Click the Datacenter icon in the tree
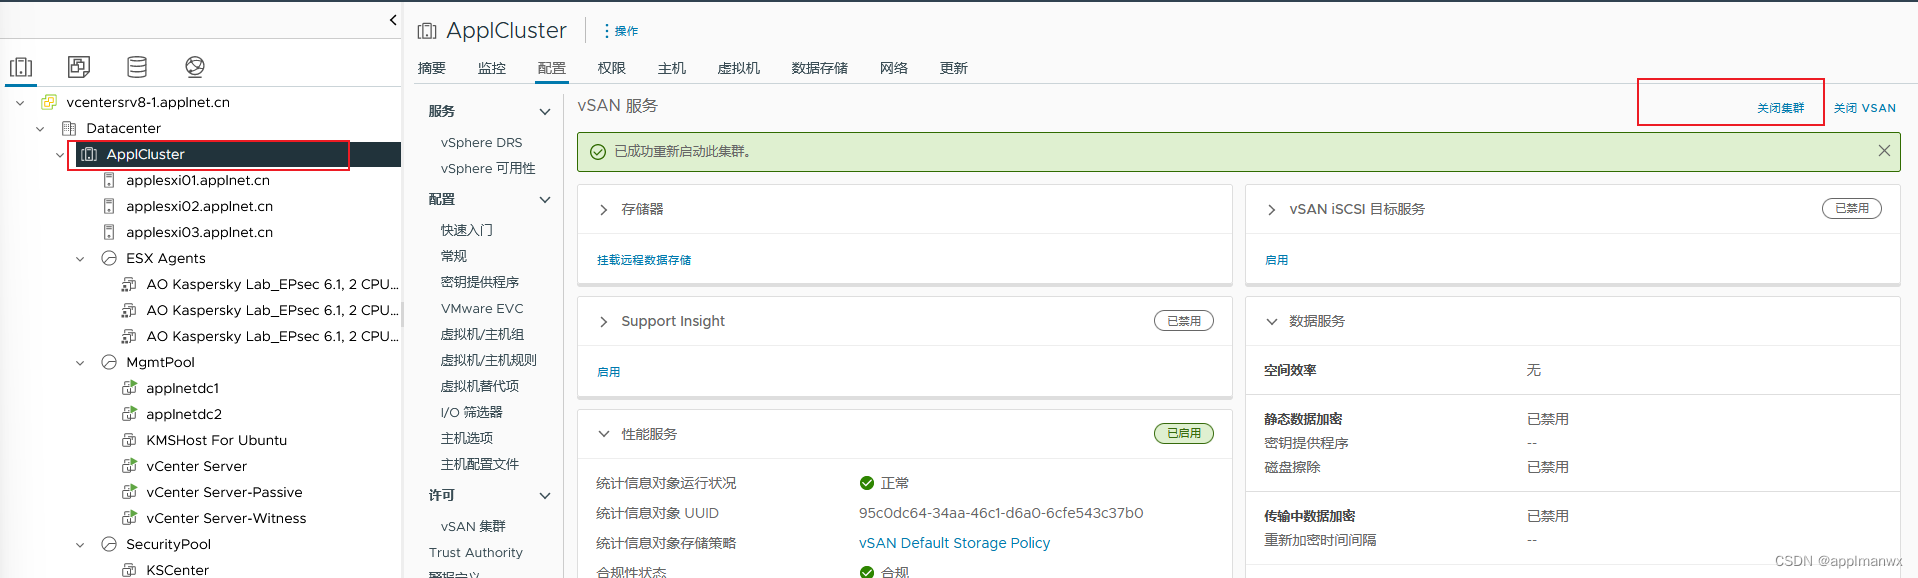This screenshot has height=578, width=1918. [69, 128]
